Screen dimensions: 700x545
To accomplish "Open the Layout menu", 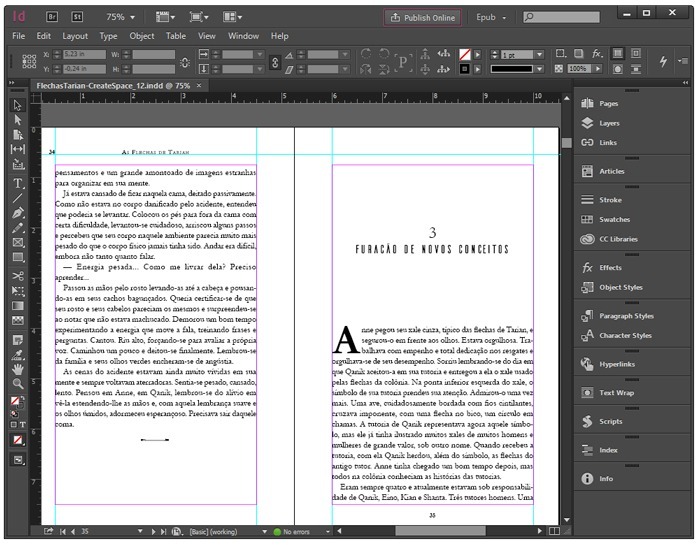I will (75, 36).
